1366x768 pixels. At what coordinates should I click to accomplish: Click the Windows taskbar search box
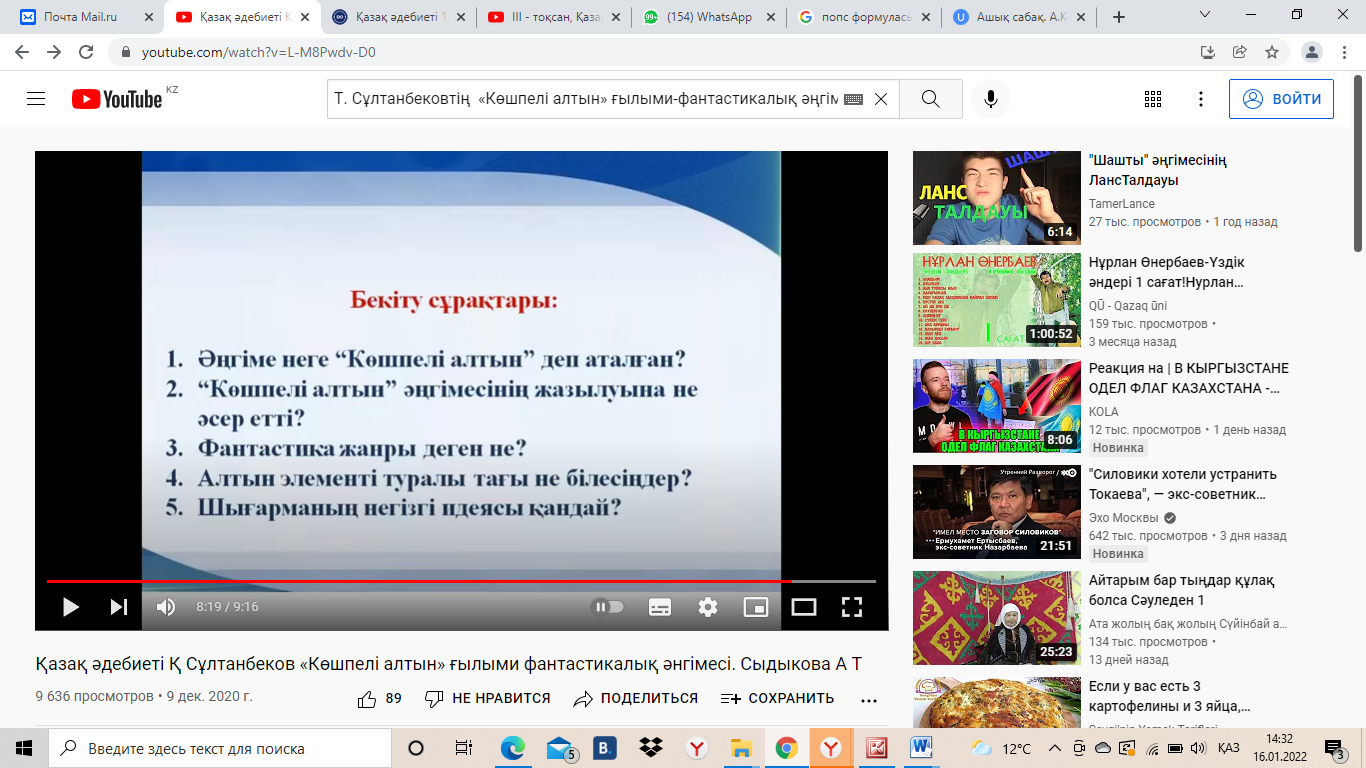pos(220,748)
